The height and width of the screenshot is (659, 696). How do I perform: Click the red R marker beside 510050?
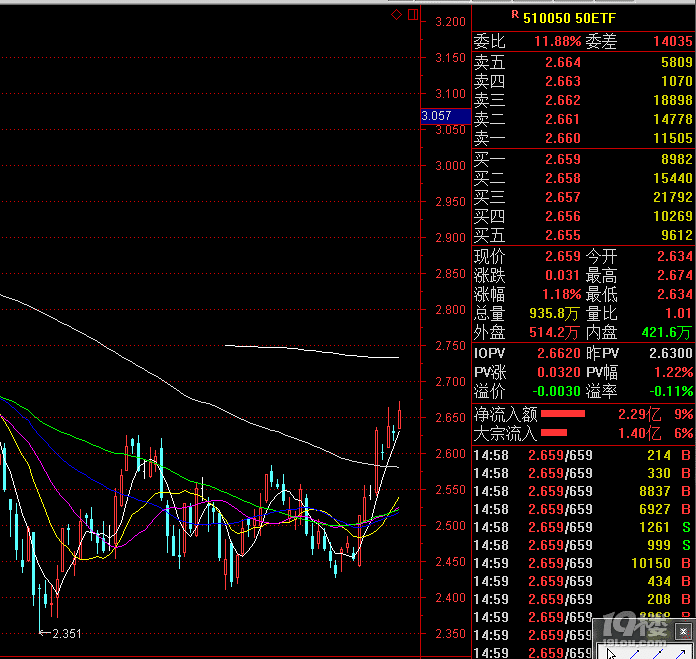click(x=515, y=14)
